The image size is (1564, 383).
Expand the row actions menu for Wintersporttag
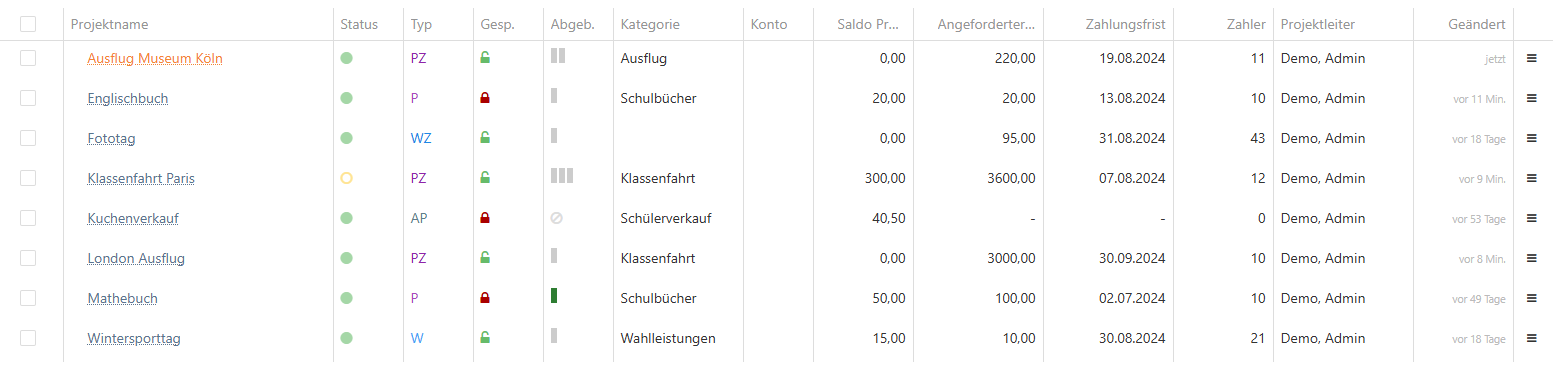tap(1531, 338)
